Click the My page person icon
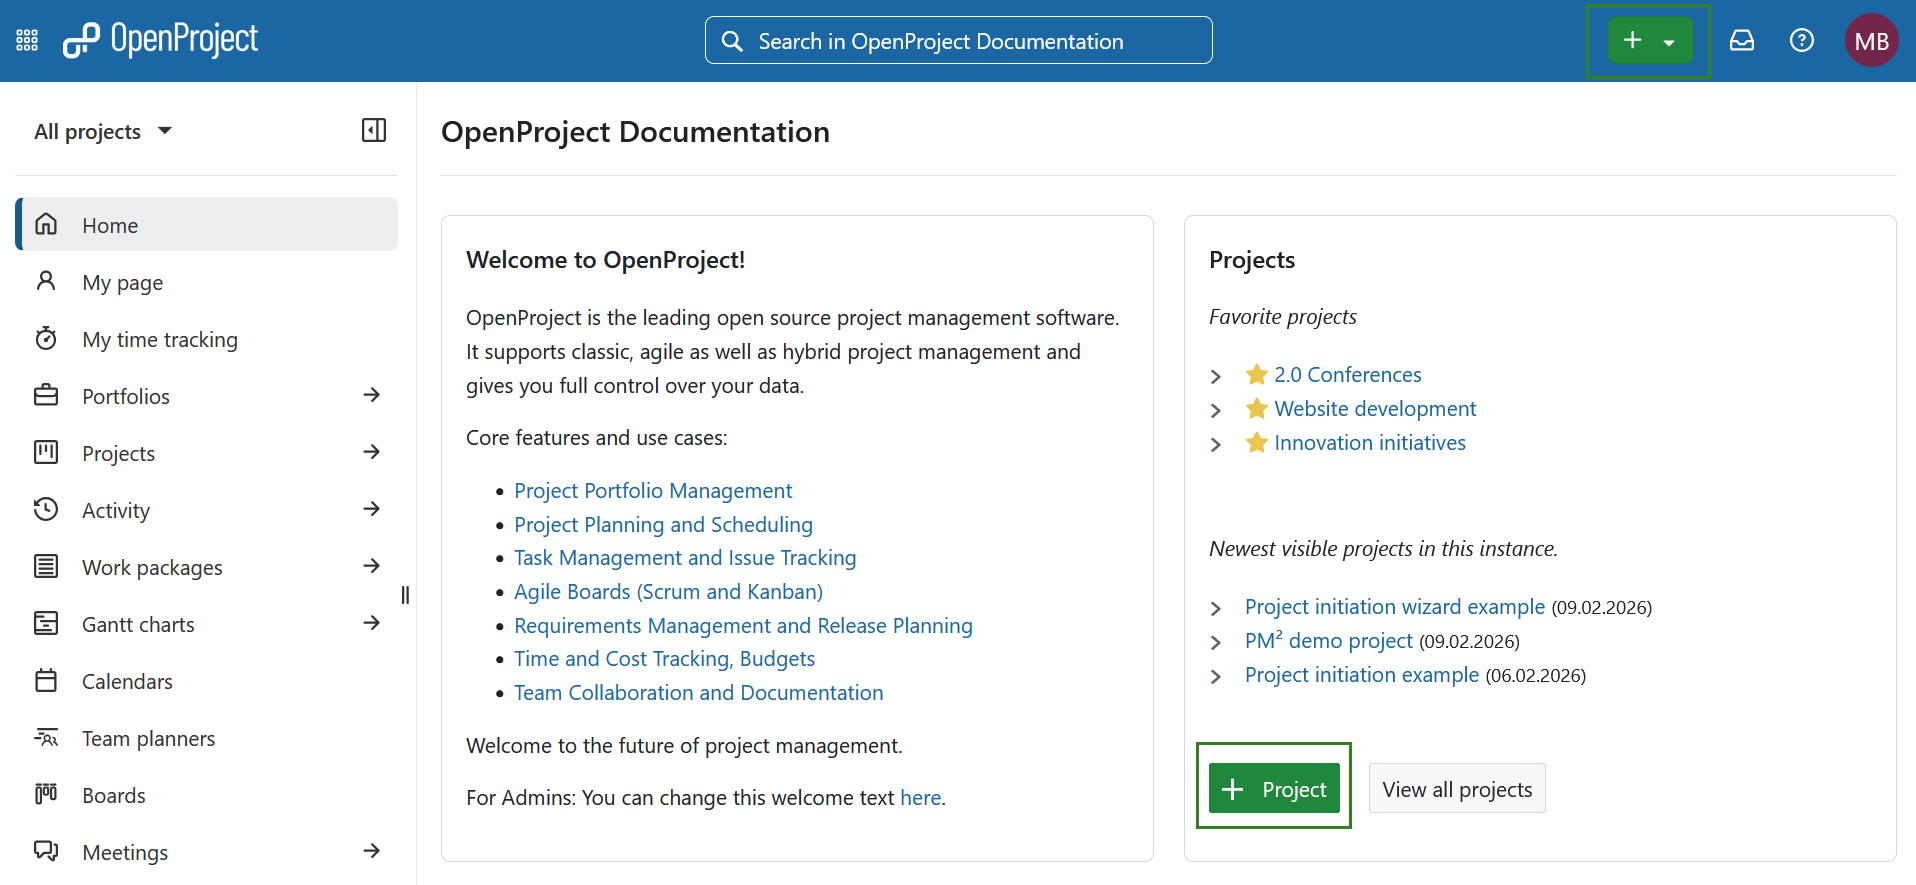Viewport: 1916px width, 885px height. coord(46,281)
